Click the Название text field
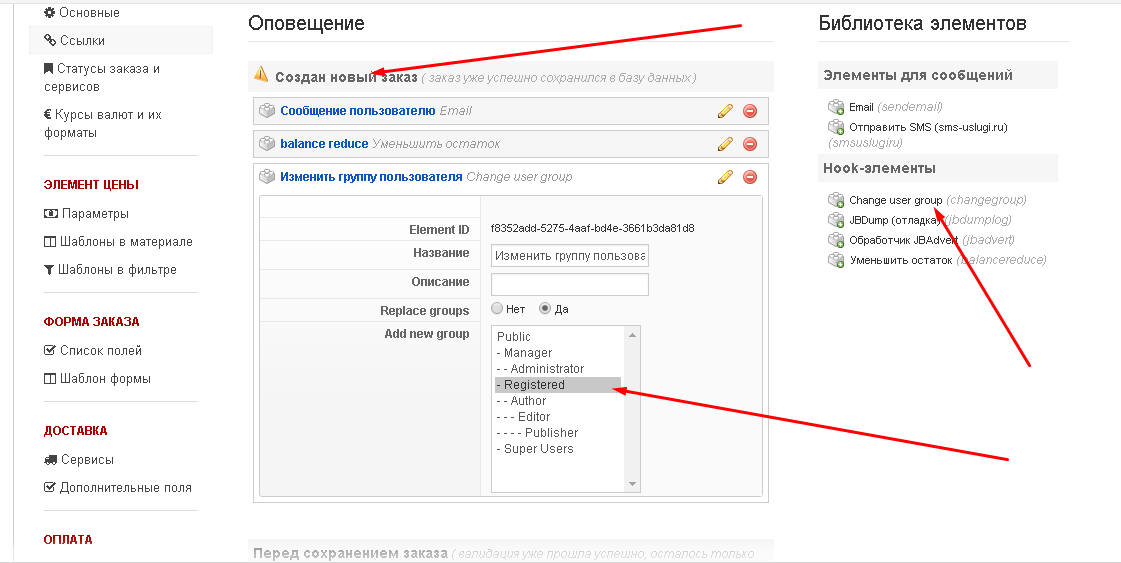The width and height of the screenshot is (1121, 563). tap(569, 255)
